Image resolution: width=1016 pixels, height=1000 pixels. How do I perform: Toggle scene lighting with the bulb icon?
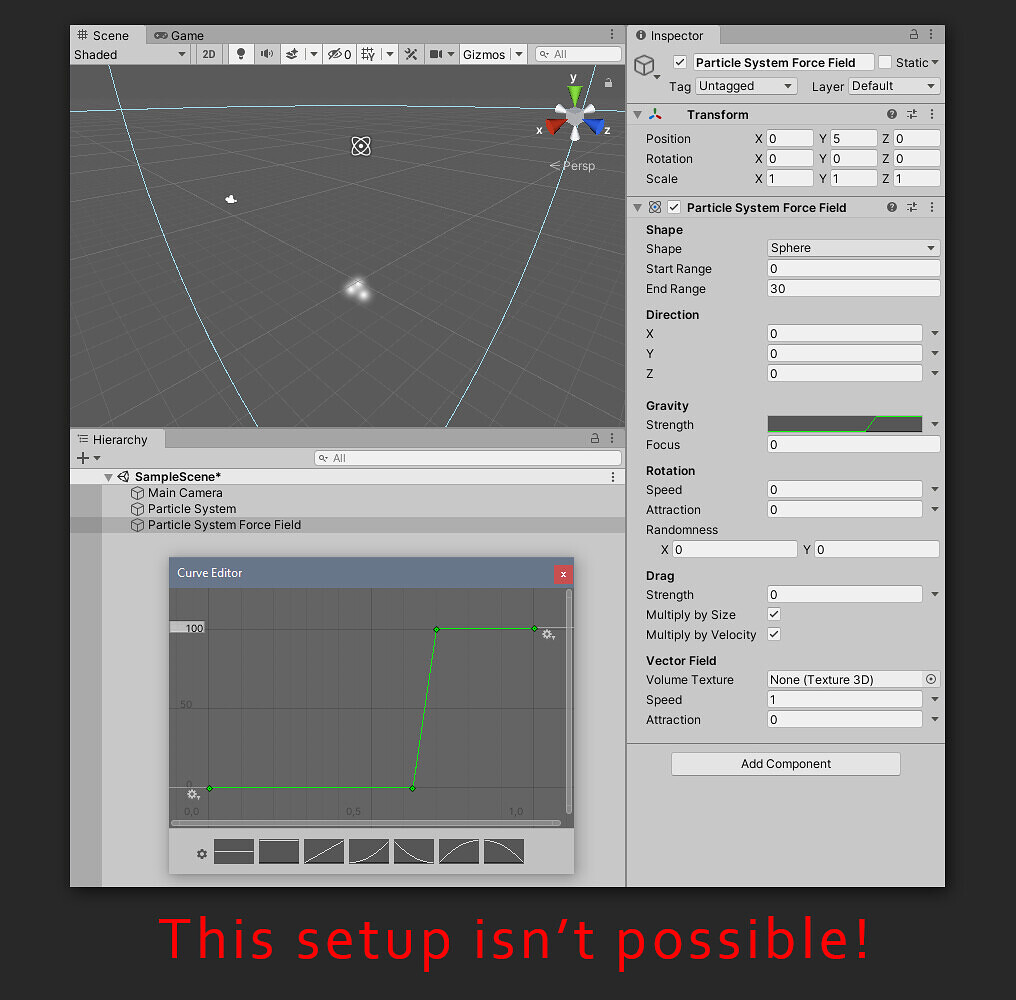click(241, 54)
